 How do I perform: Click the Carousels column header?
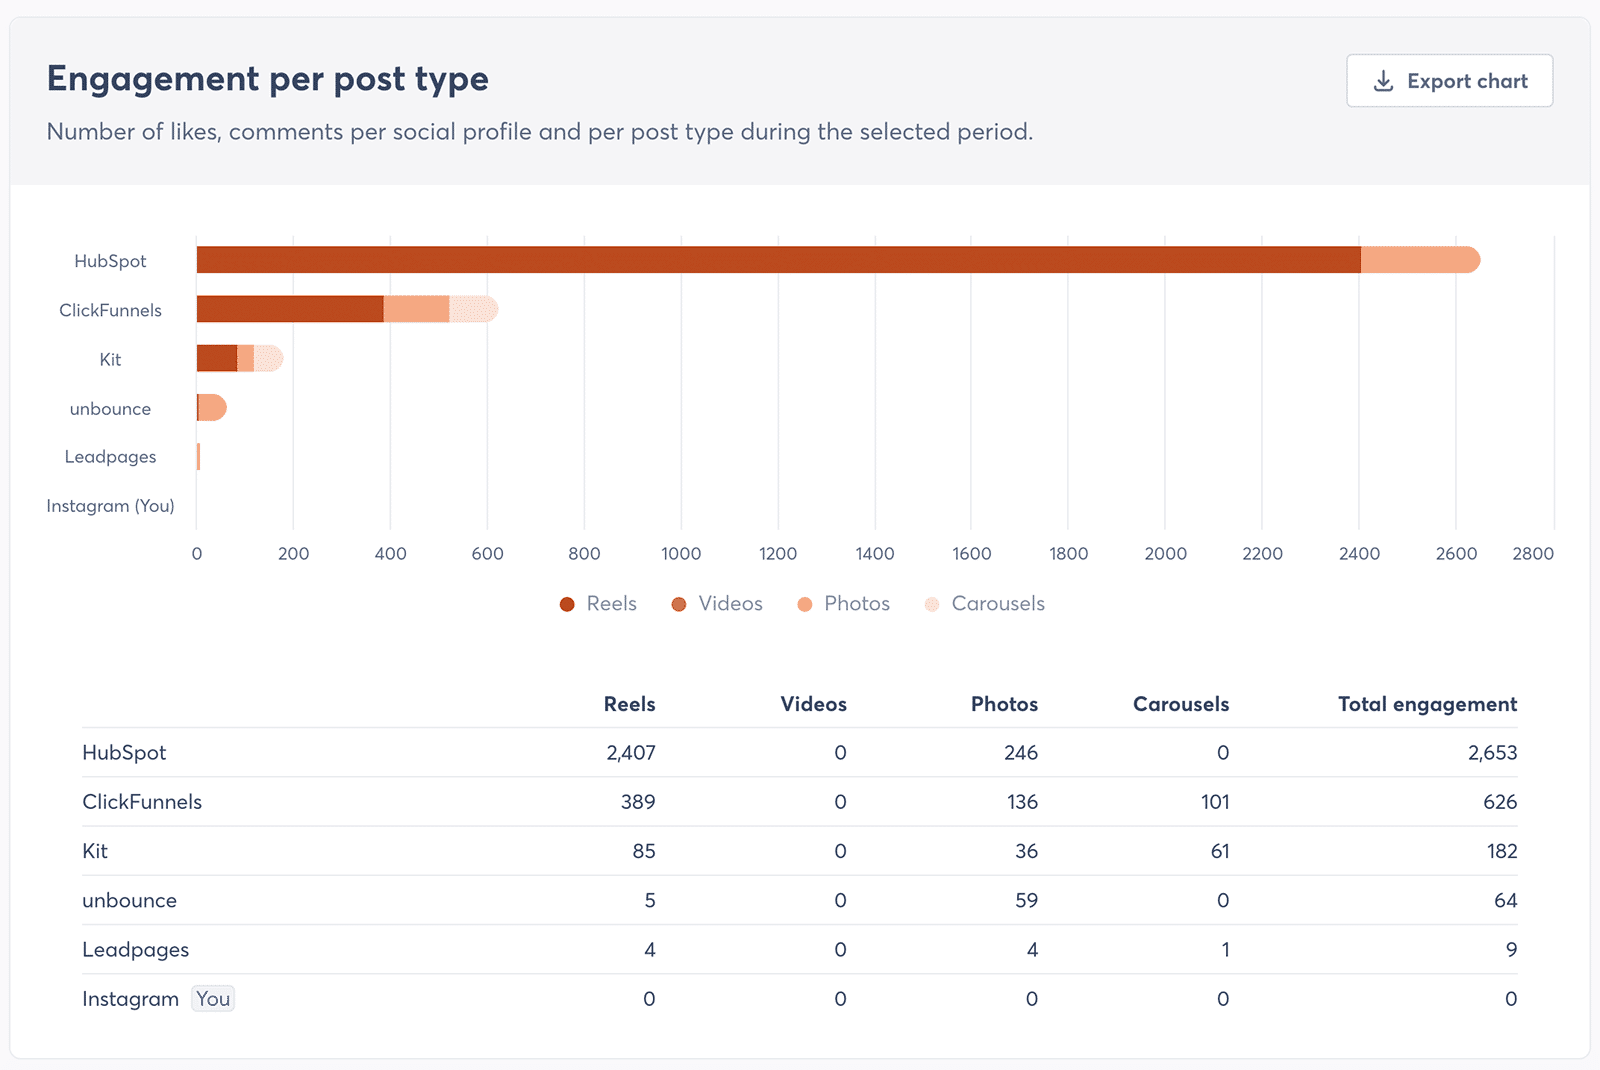1181,704
